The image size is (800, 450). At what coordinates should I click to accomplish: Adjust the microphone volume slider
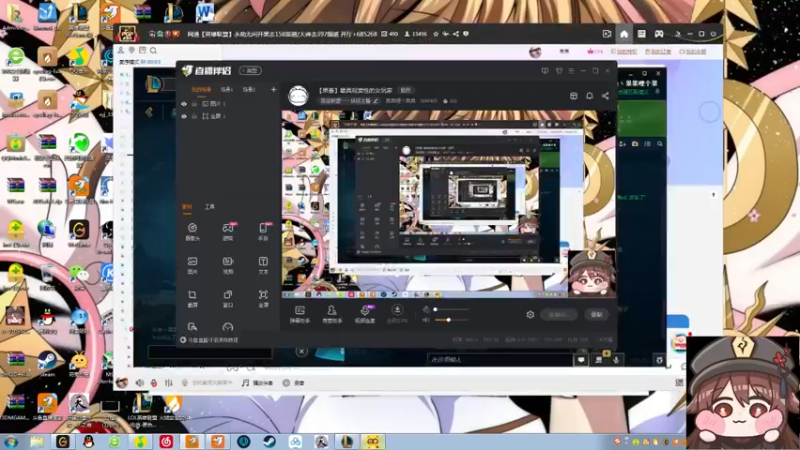coord(452,309)
